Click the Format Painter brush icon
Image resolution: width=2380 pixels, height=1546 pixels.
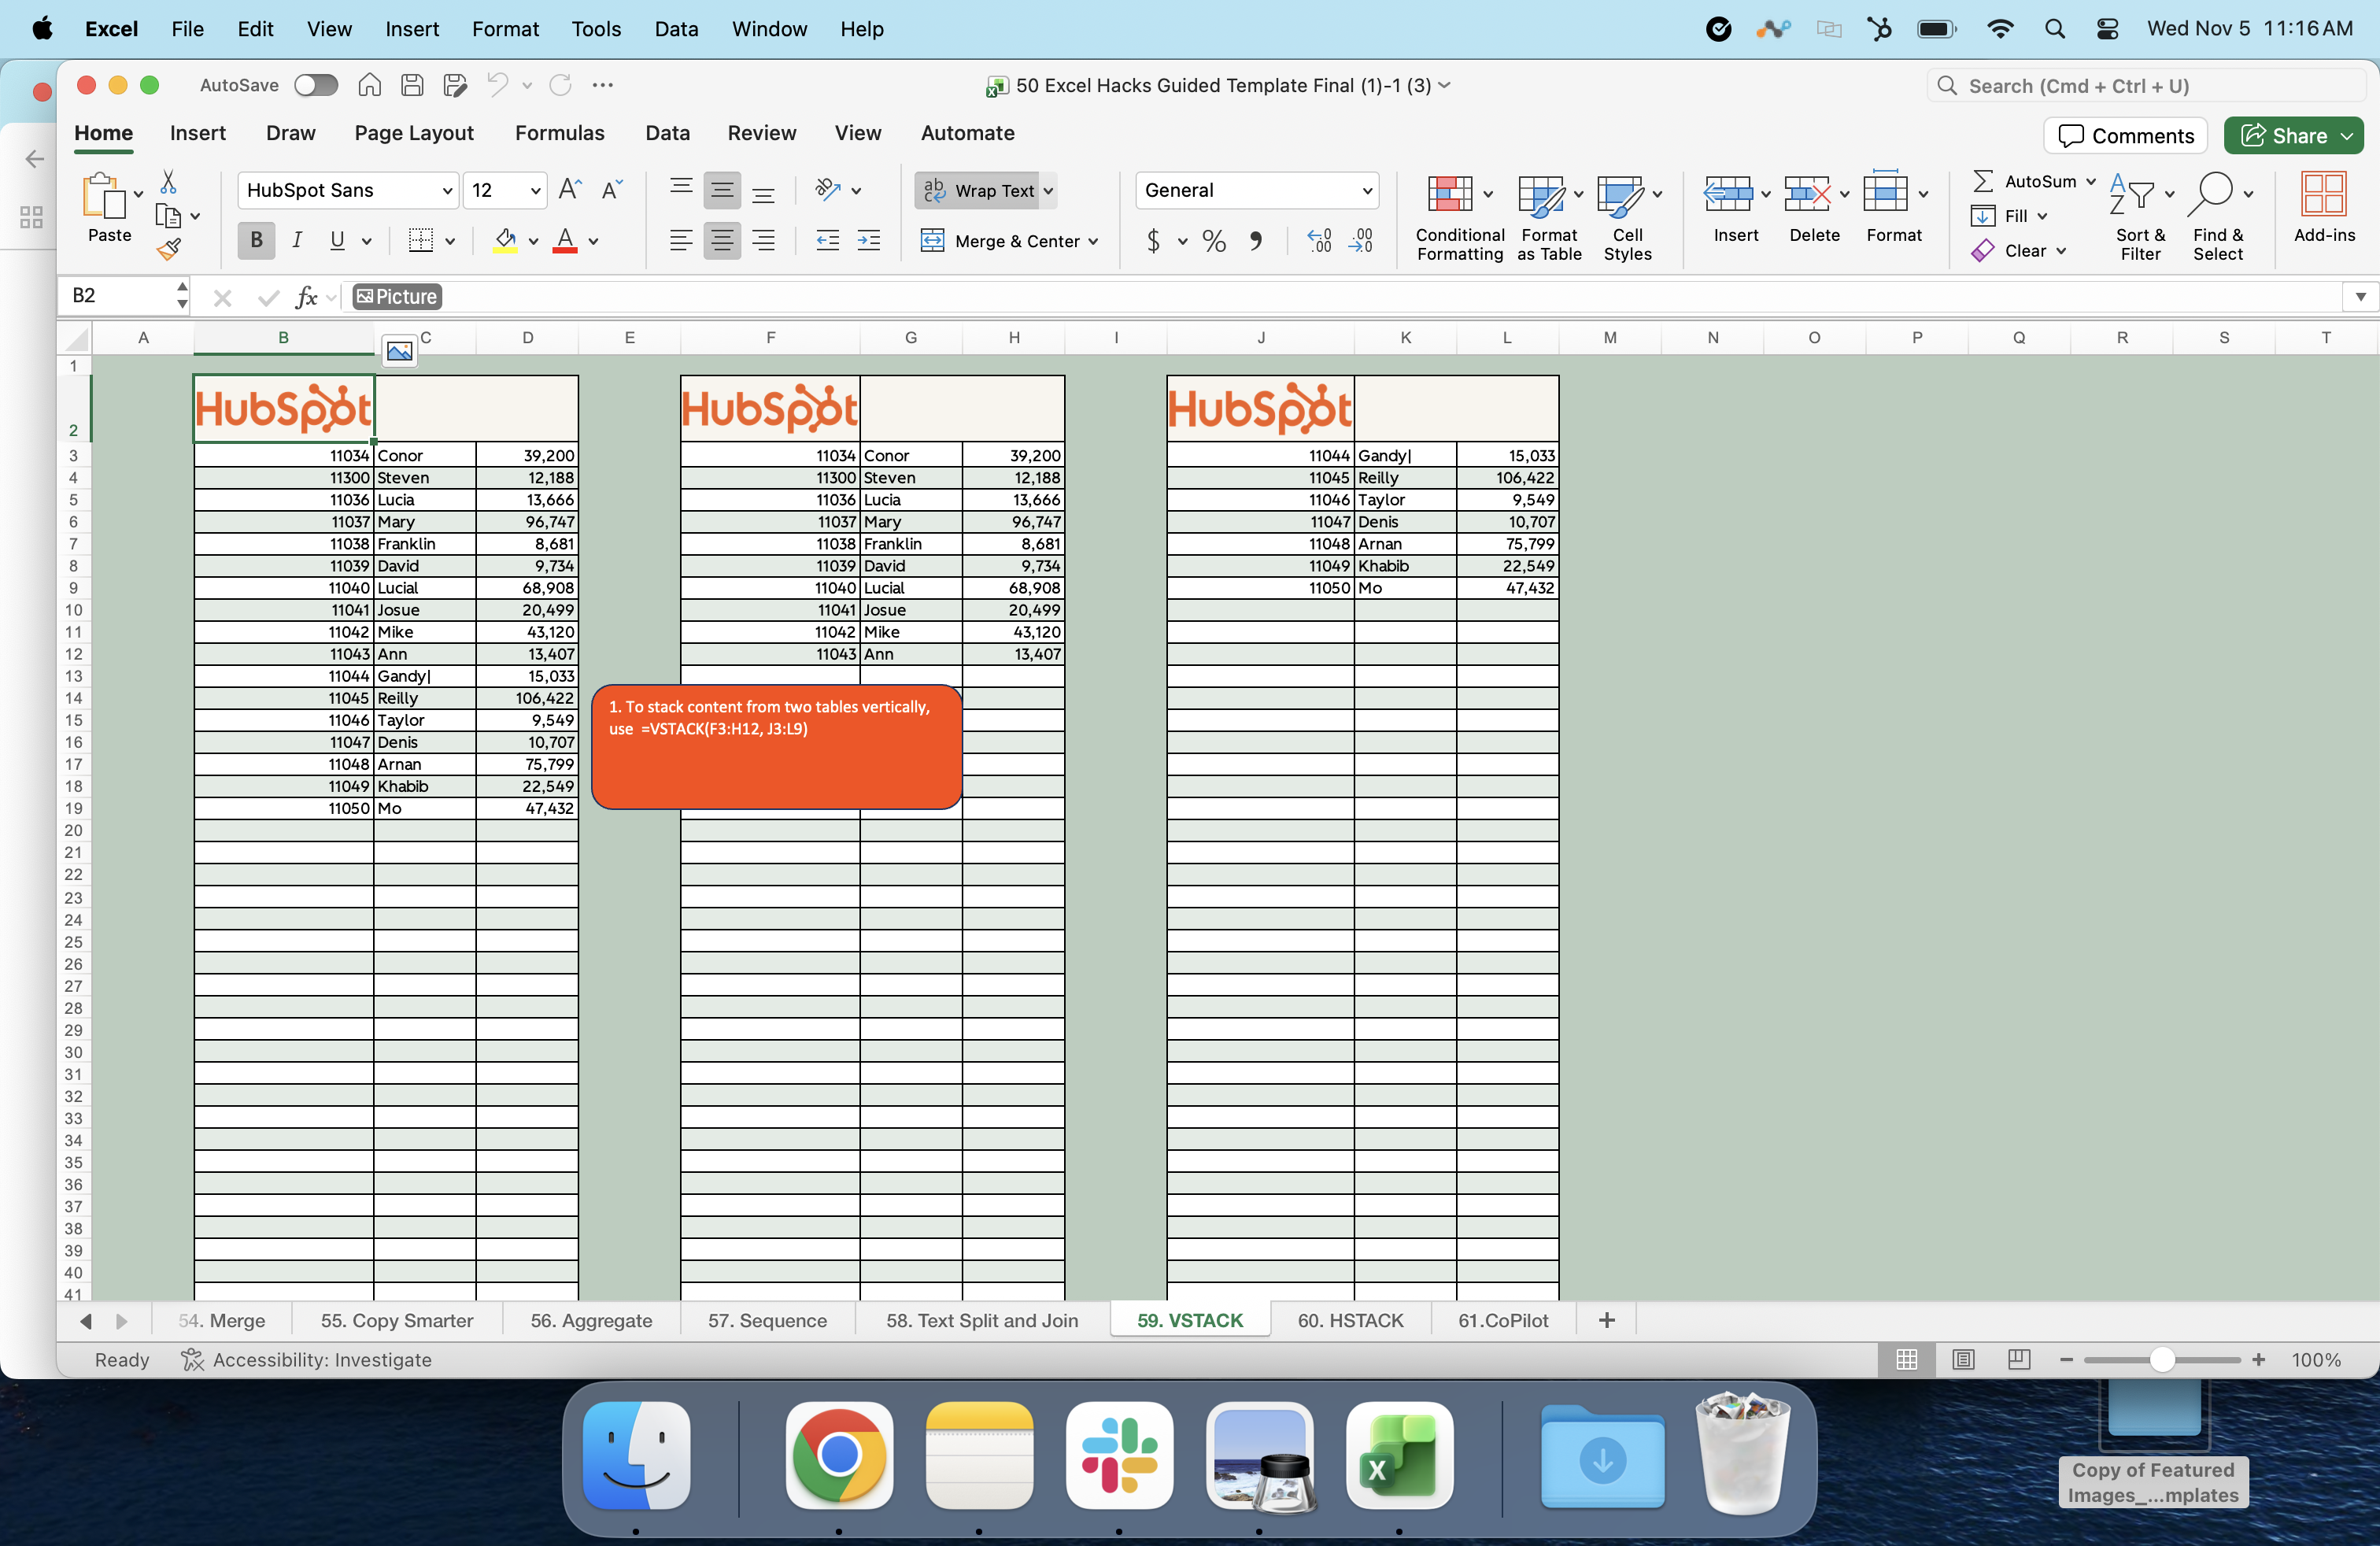point(169,249)
